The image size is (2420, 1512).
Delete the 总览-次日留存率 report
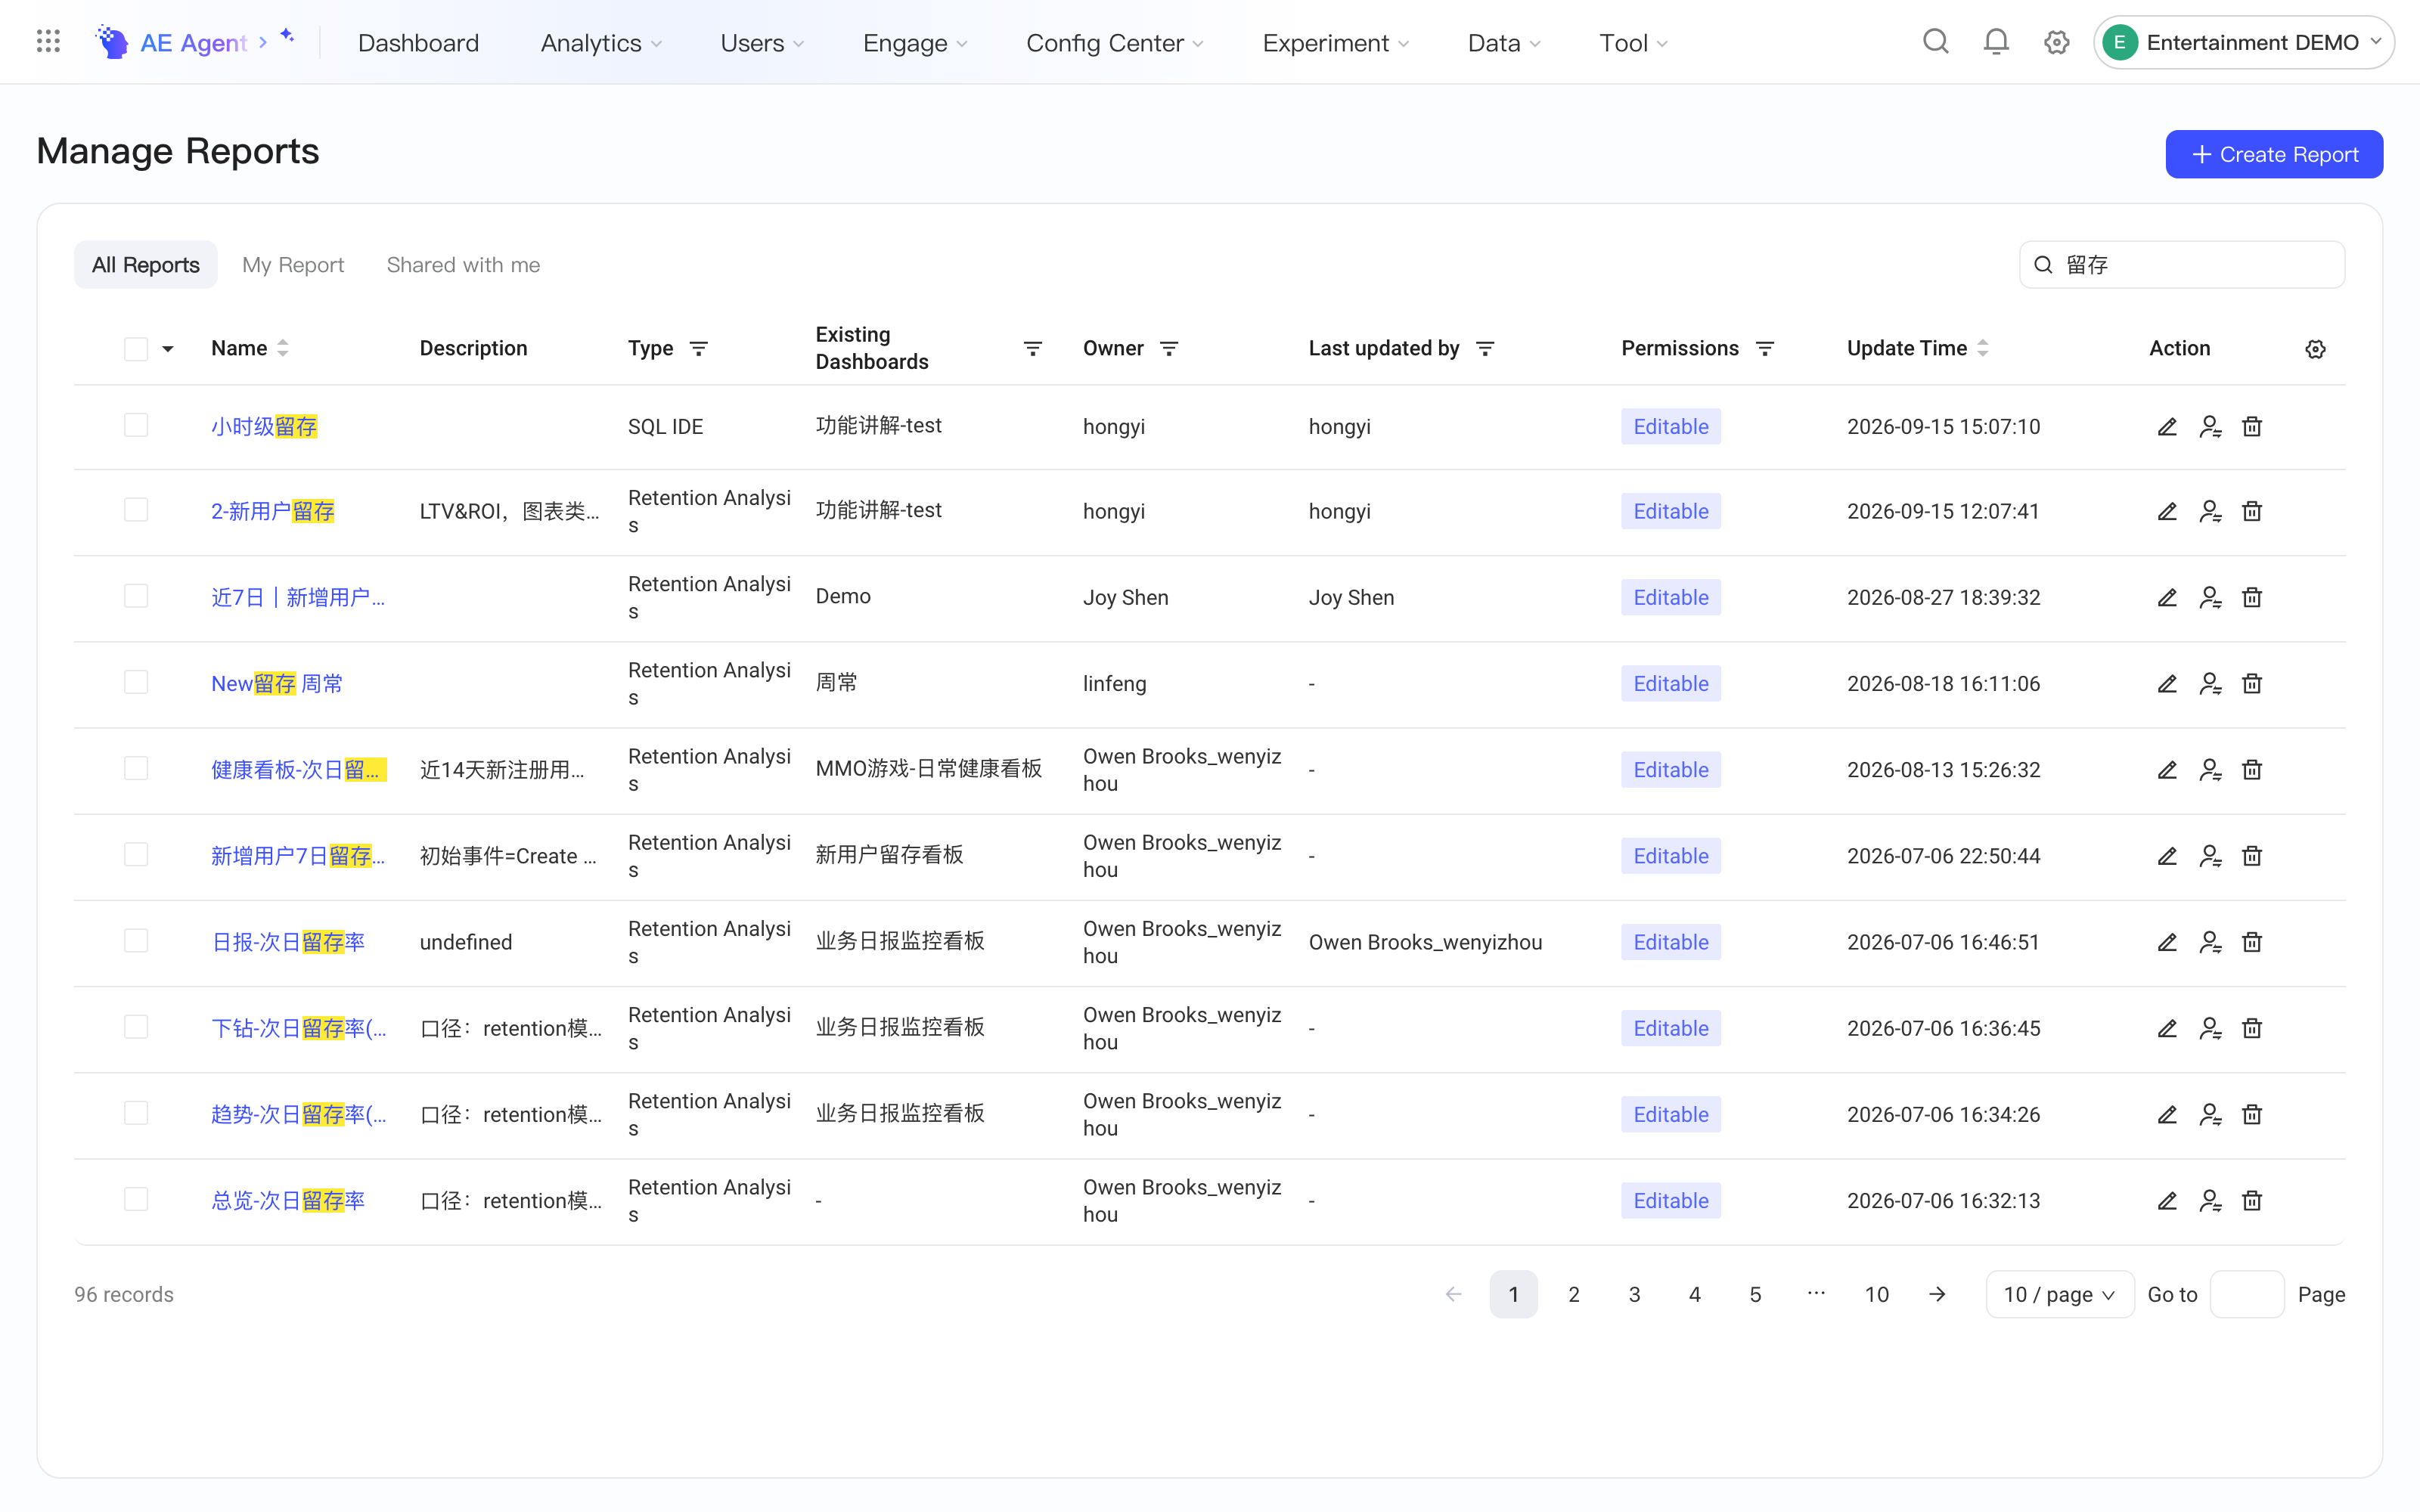tap(2252, 1201)
